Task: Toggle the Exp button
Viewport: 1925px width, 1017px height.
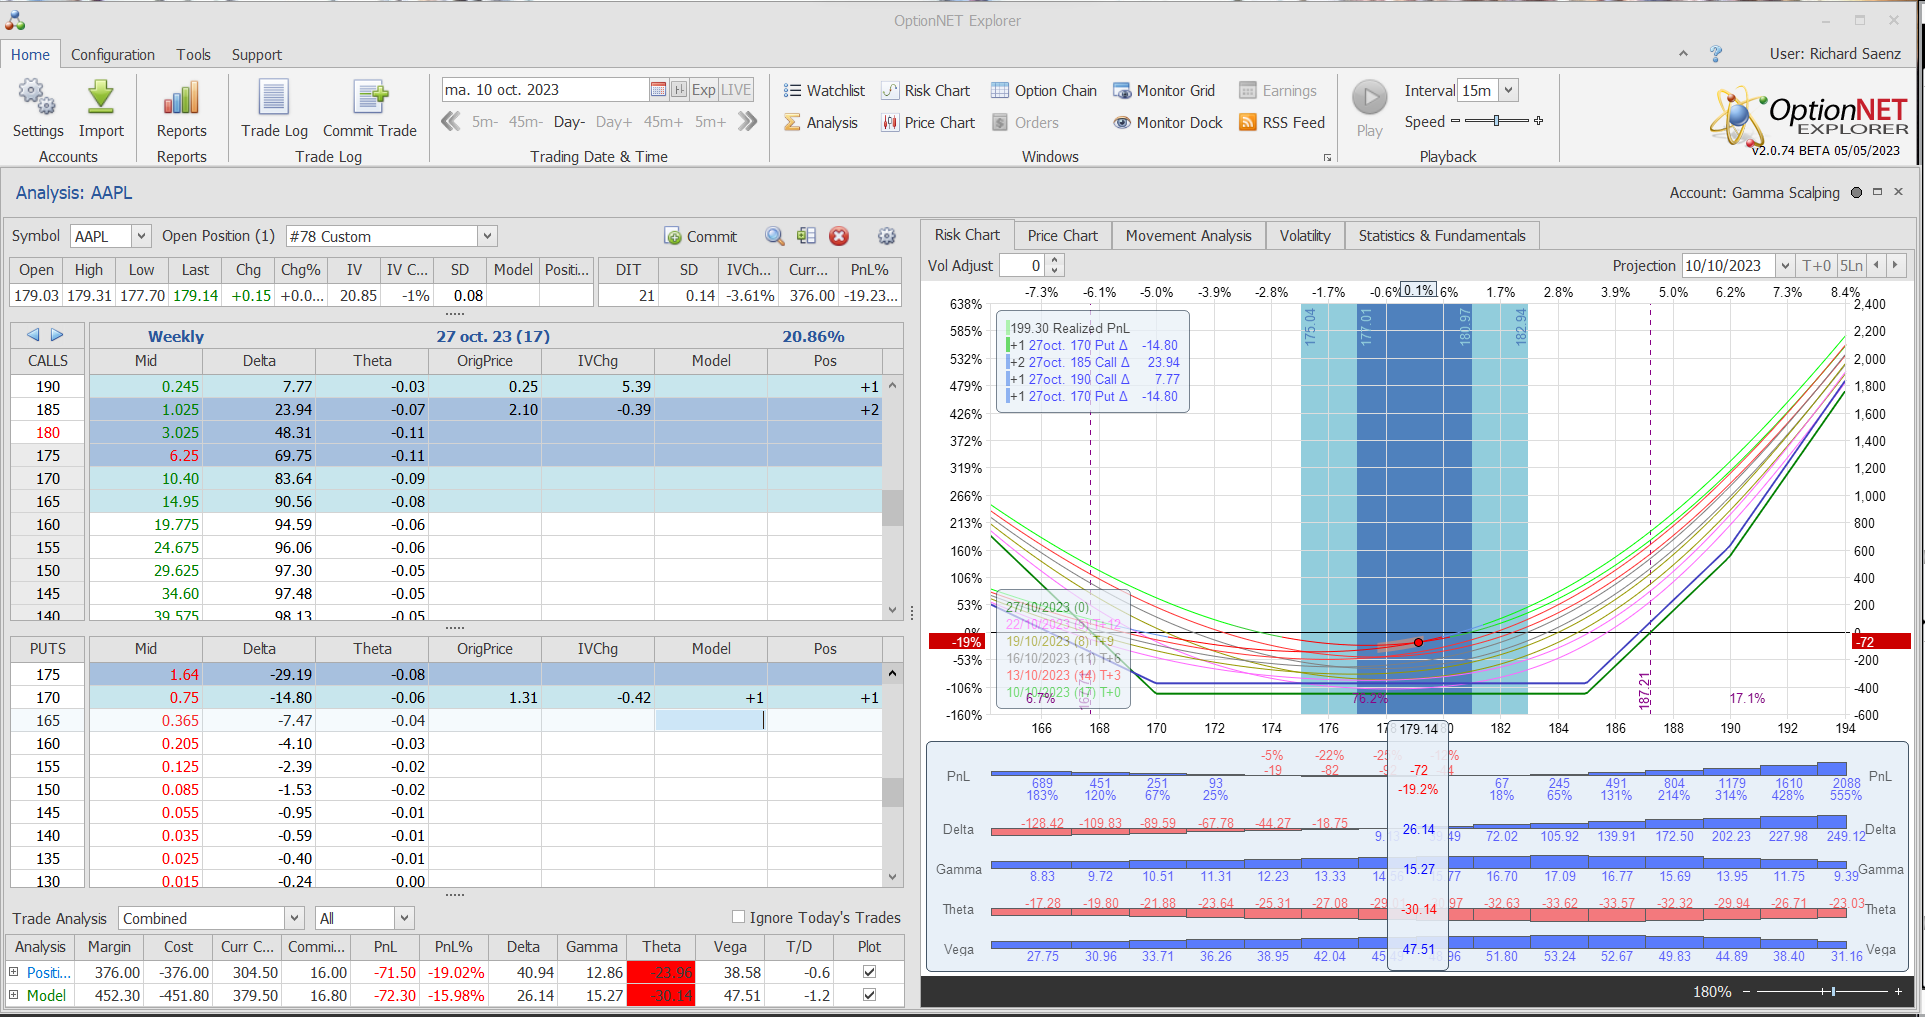Action: coord(703,90)
